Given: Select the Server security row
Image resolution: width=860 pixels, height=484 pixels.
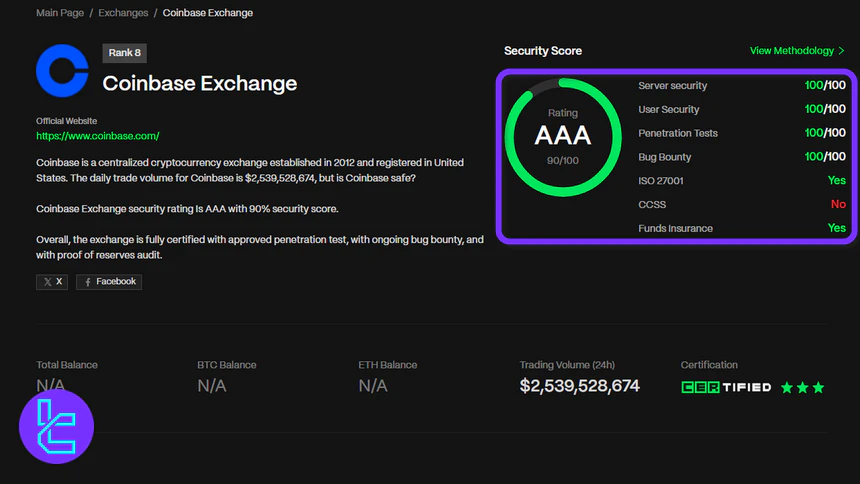Looking at the screenshot, I should (742, 86).
